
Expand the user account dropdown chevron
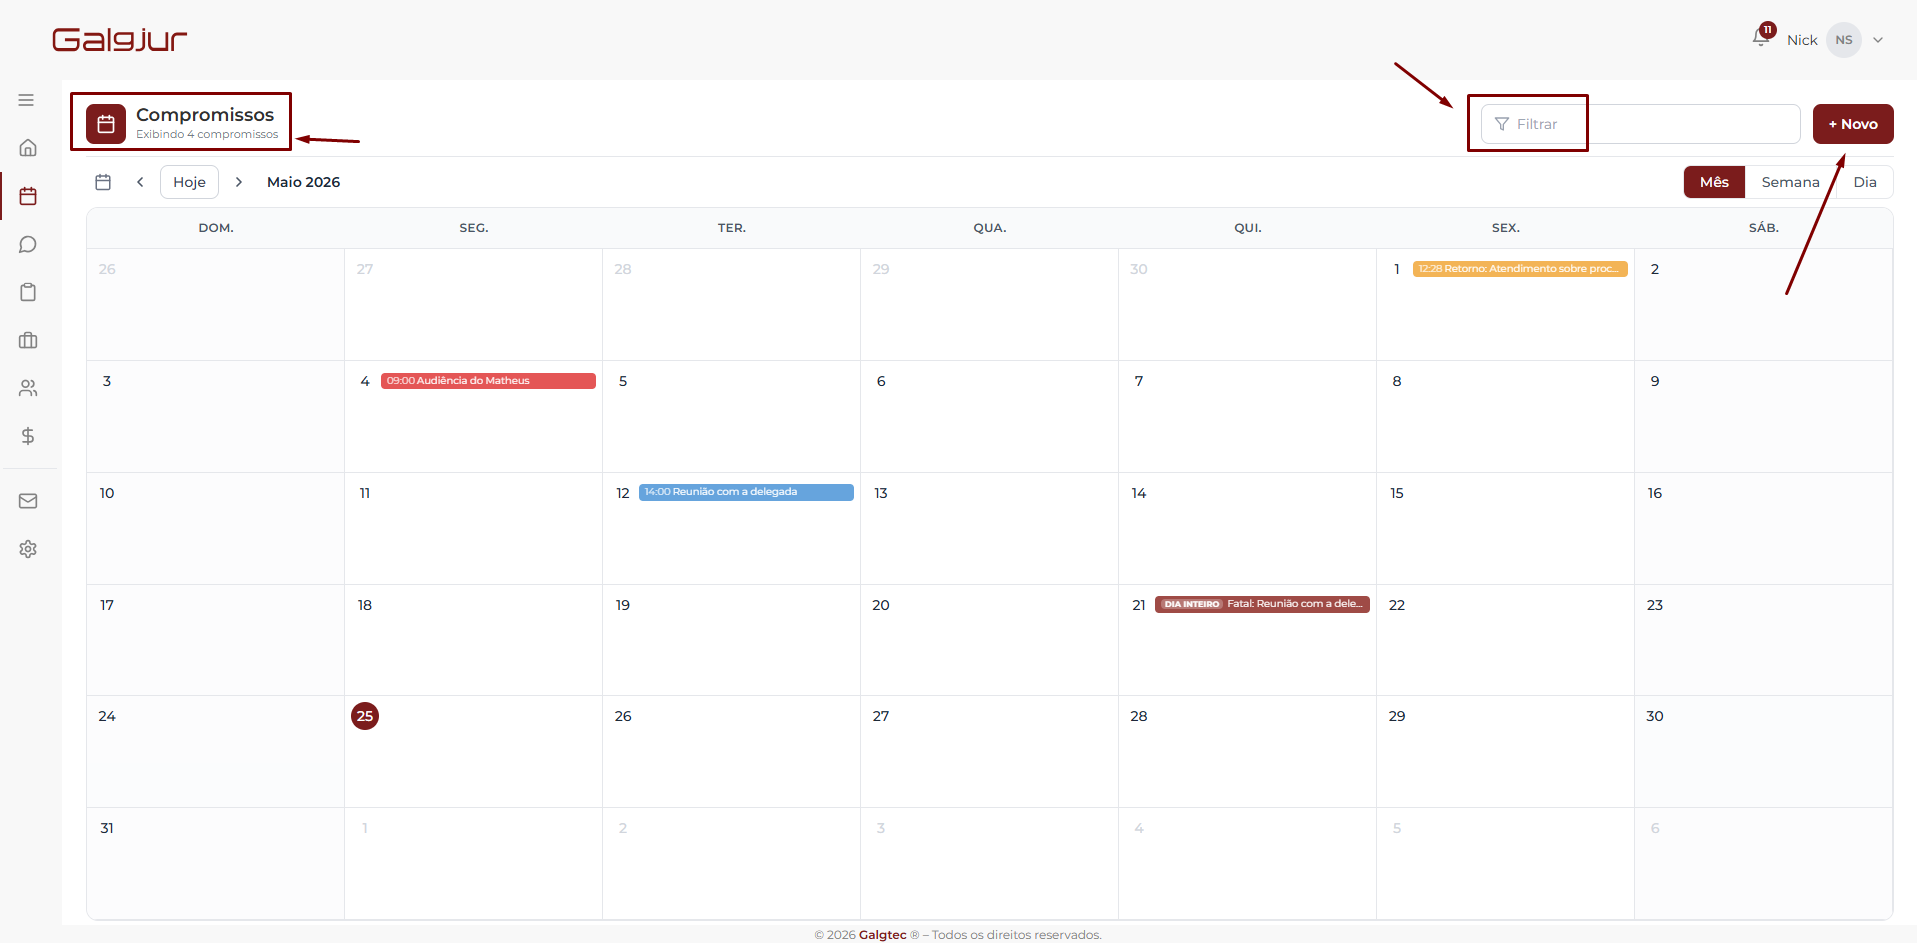tap(1878, 40)
